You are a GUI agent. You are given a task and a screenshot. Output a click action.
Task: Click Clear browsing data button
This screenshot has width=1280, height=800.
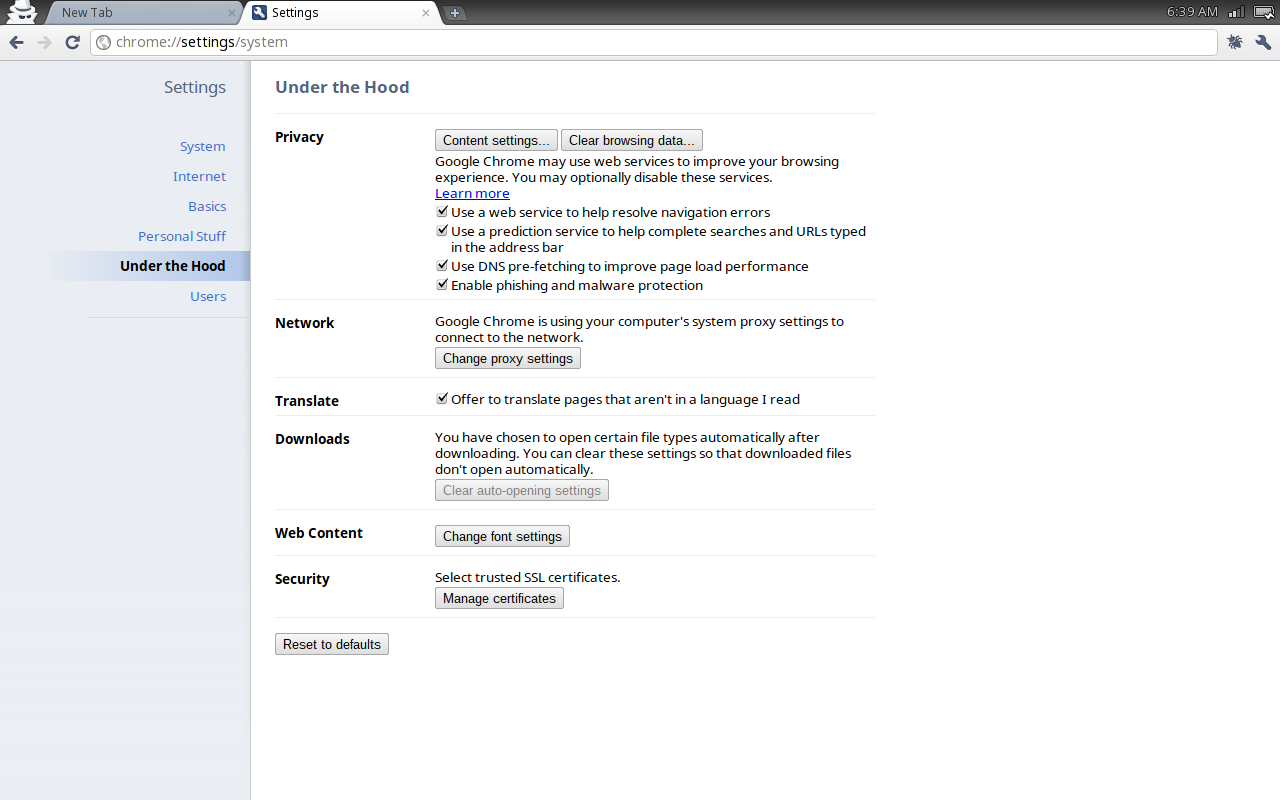pos(632,140)
